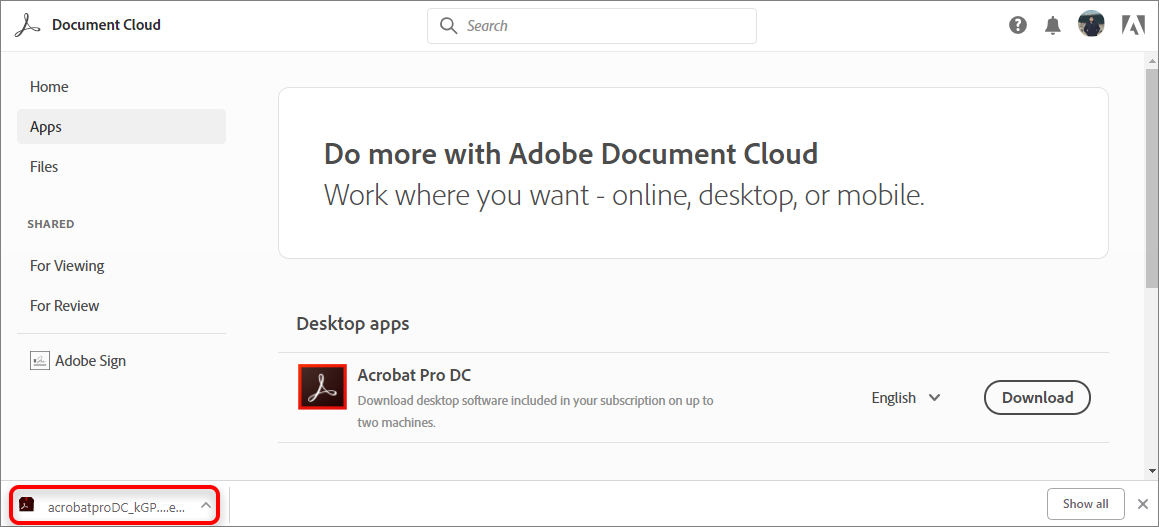
Task: Open the notifications bell icon
Action: (x=1053, y=26)
